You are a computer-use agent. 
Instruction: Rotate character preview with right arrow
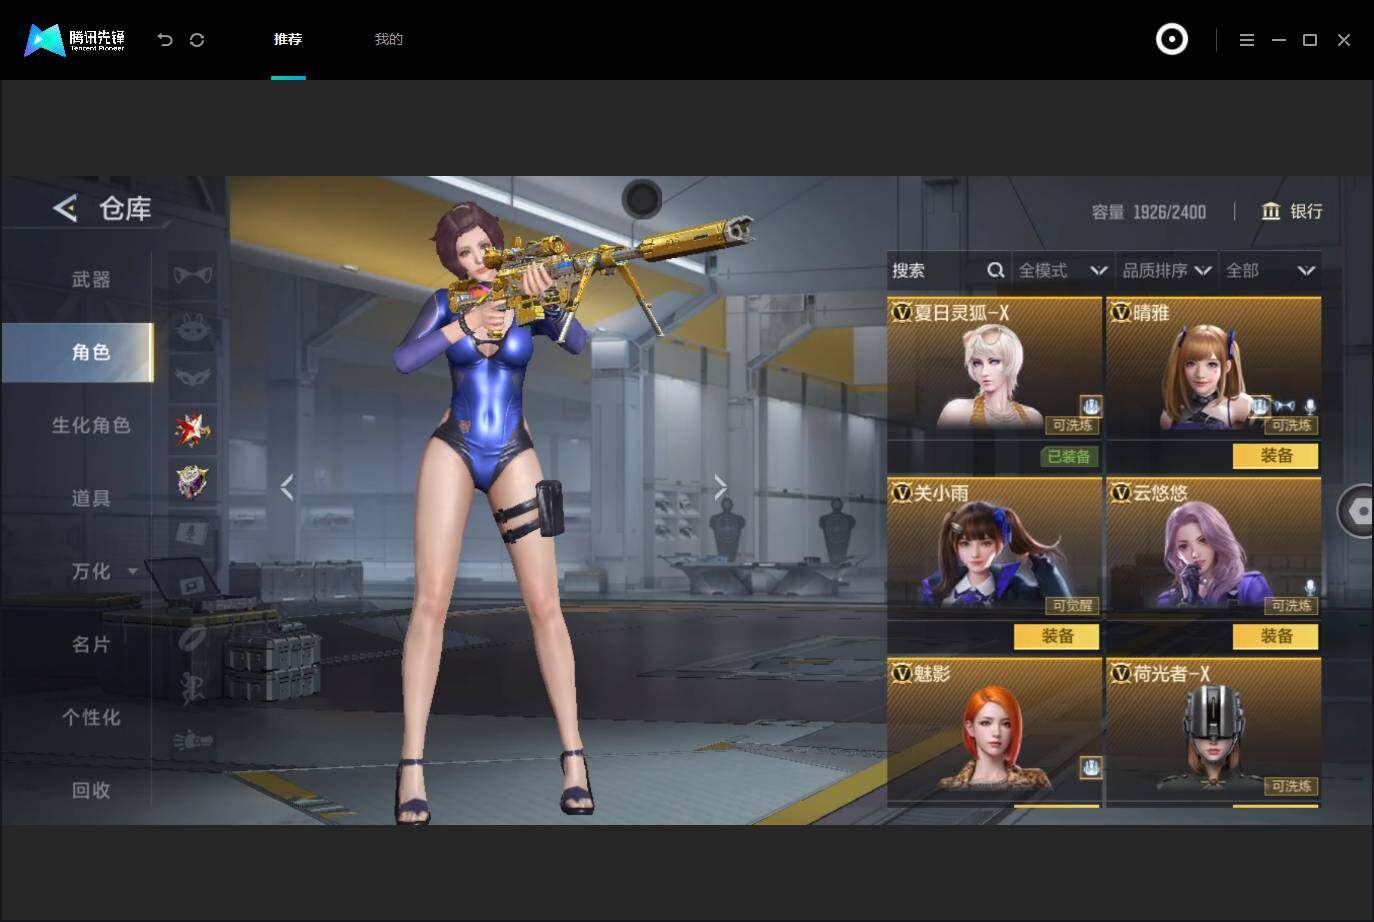[x=720, y=488]
